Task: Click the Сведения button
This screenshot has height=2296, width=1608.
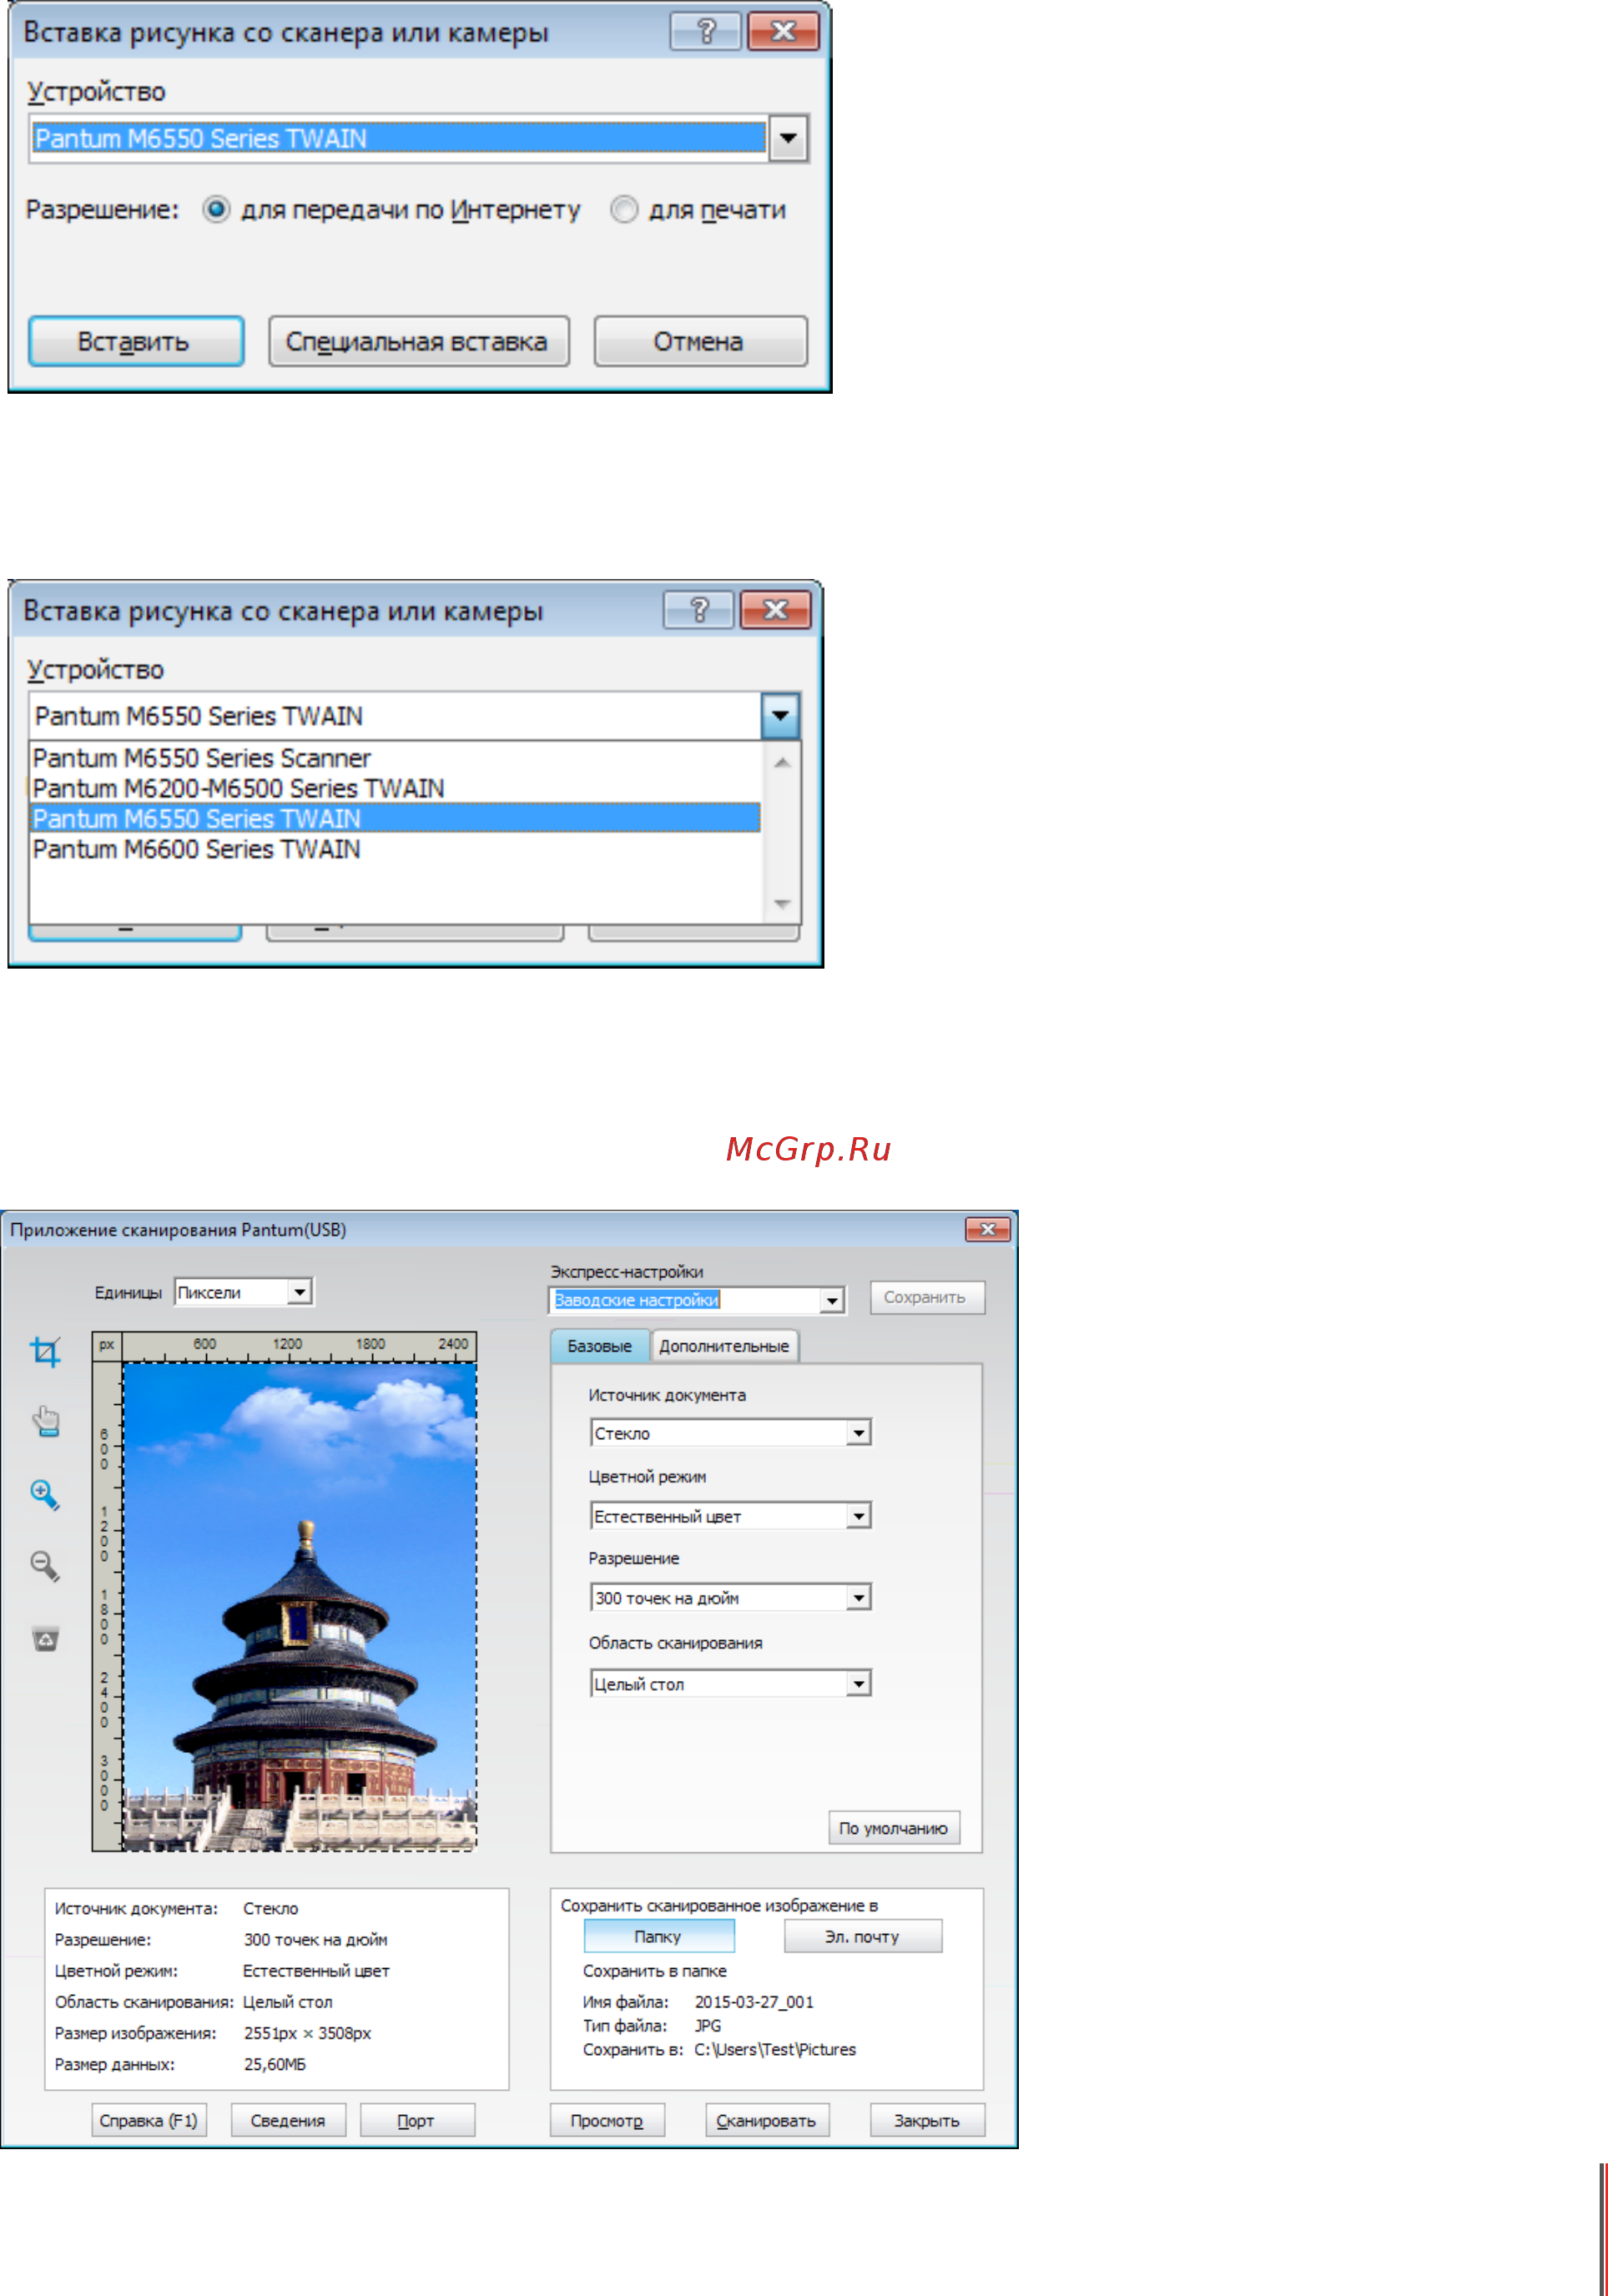Action: [288, 2120]
